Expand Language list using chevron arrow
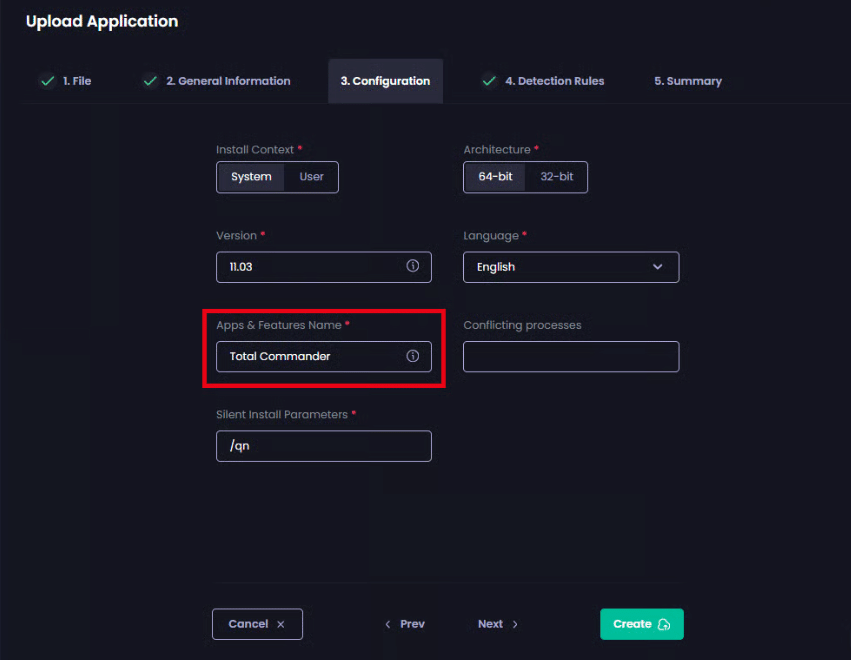This screenshot has width=851, height=660. click(657, 267)
